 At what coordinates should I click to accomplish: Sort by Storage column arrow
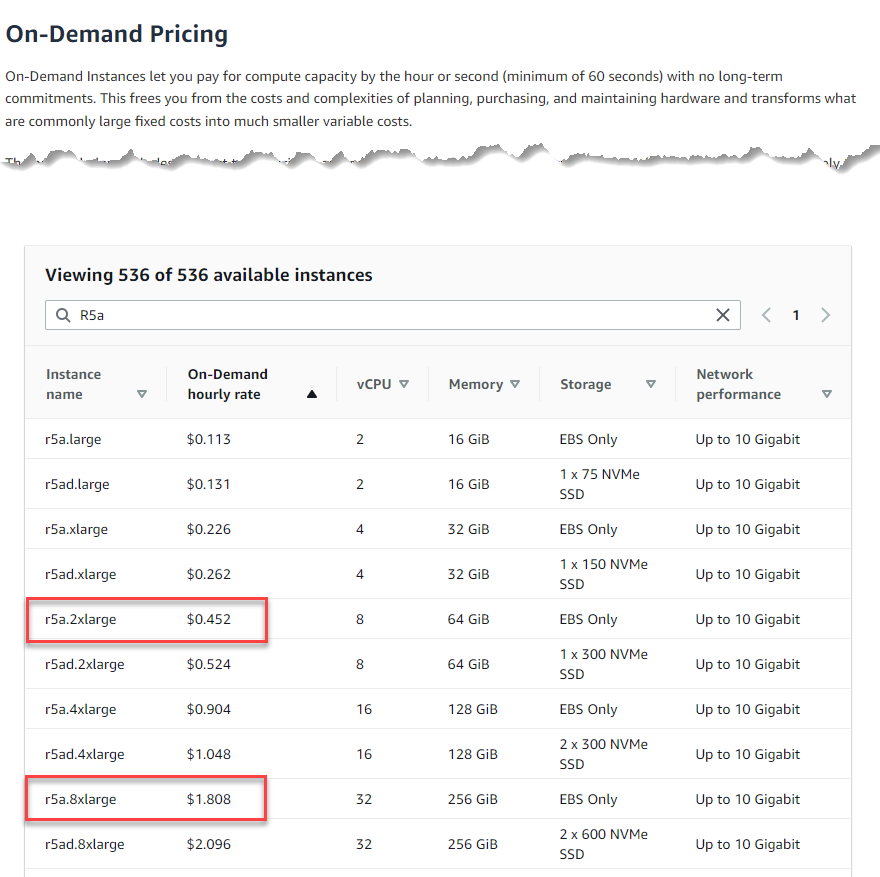[x=651, y=384]
